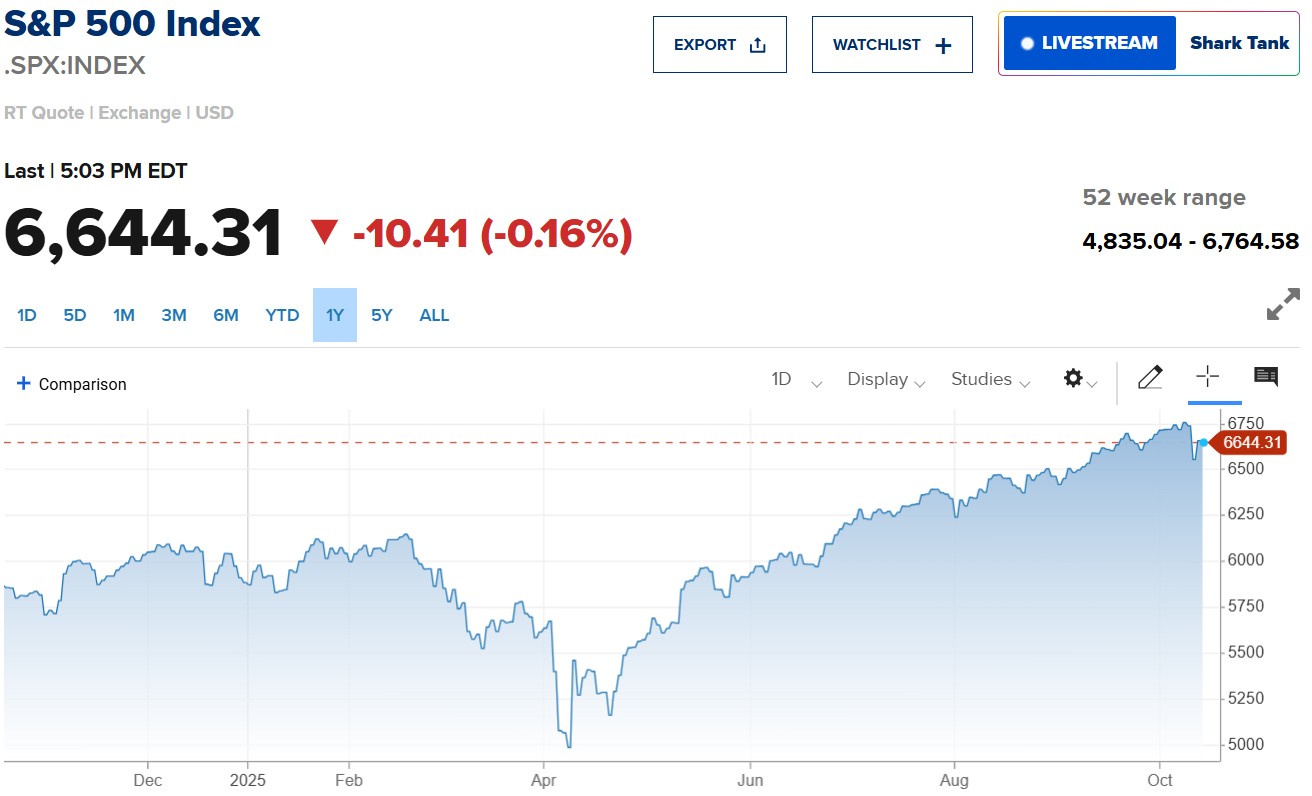This screenshot has width=1312, height=796.
Task: Click the plus icon beside Comparison
Action: point(24,383)
